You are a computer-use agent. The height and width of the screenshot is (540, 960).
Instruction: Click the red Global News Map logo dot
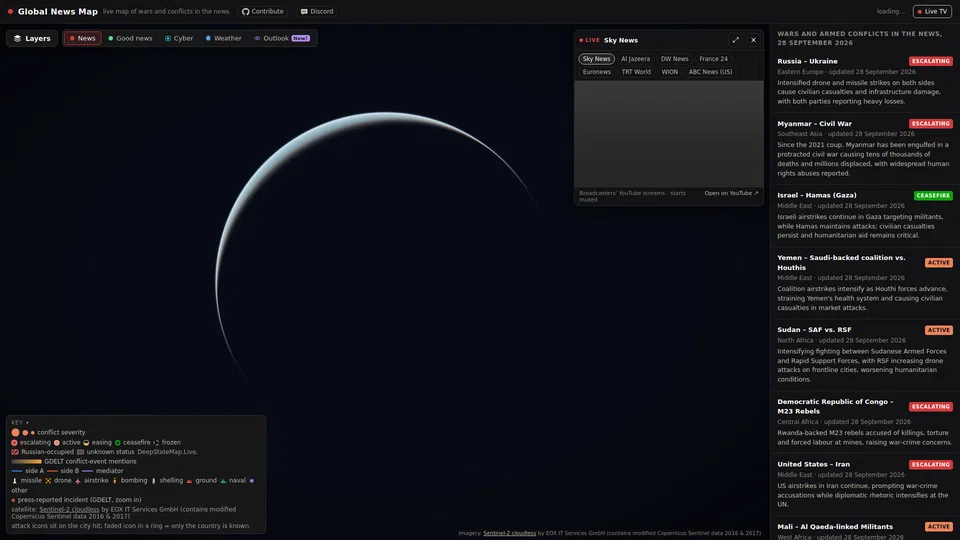[x=10, y=11]
